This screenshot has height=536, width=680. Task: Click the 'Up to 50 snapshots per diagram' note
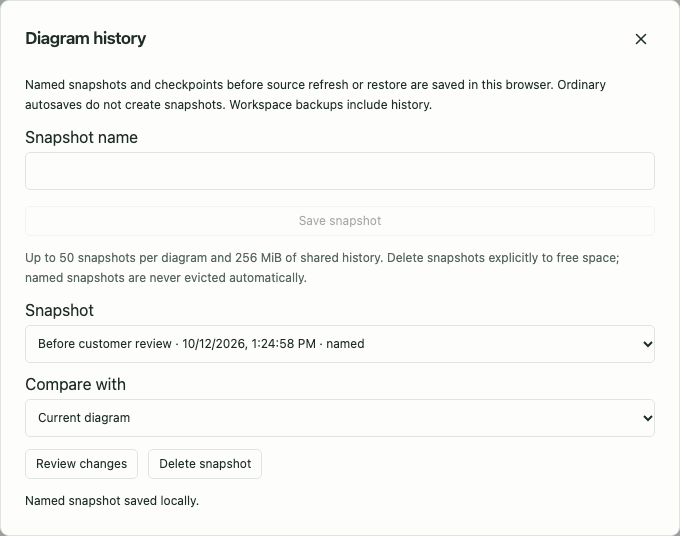(322, 268)
